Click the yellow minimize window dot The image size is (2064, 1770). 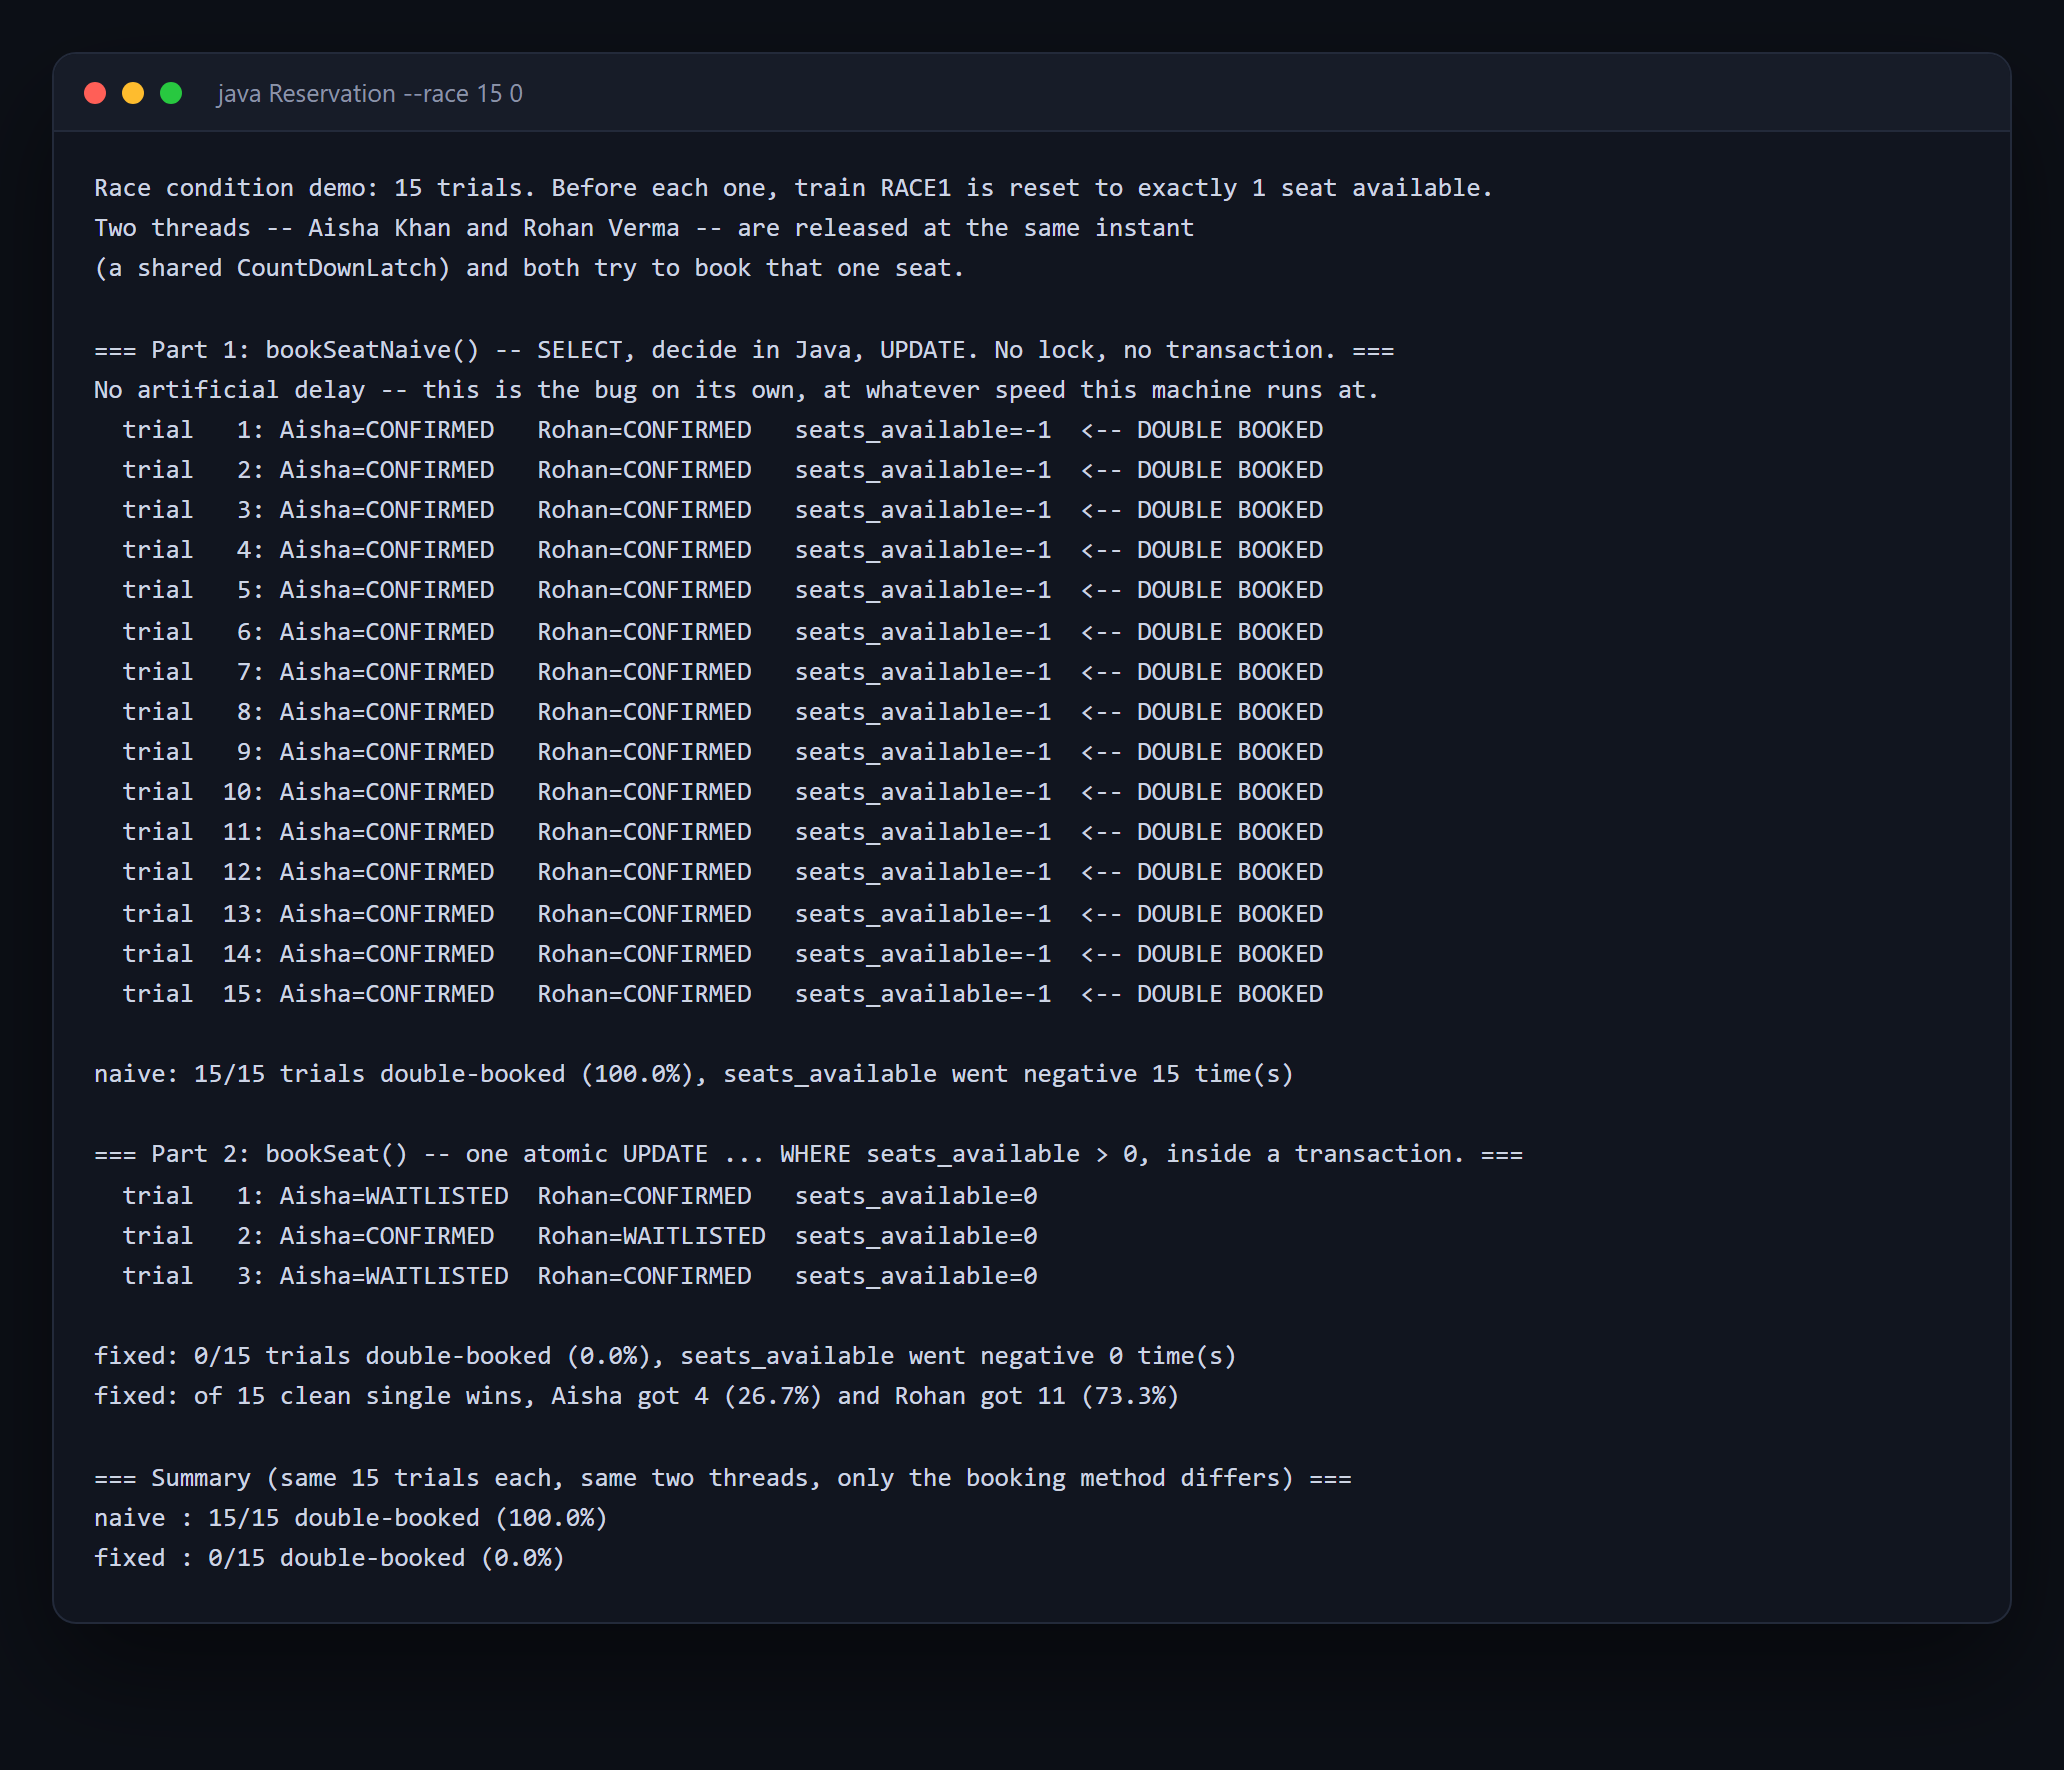[133, 93]
